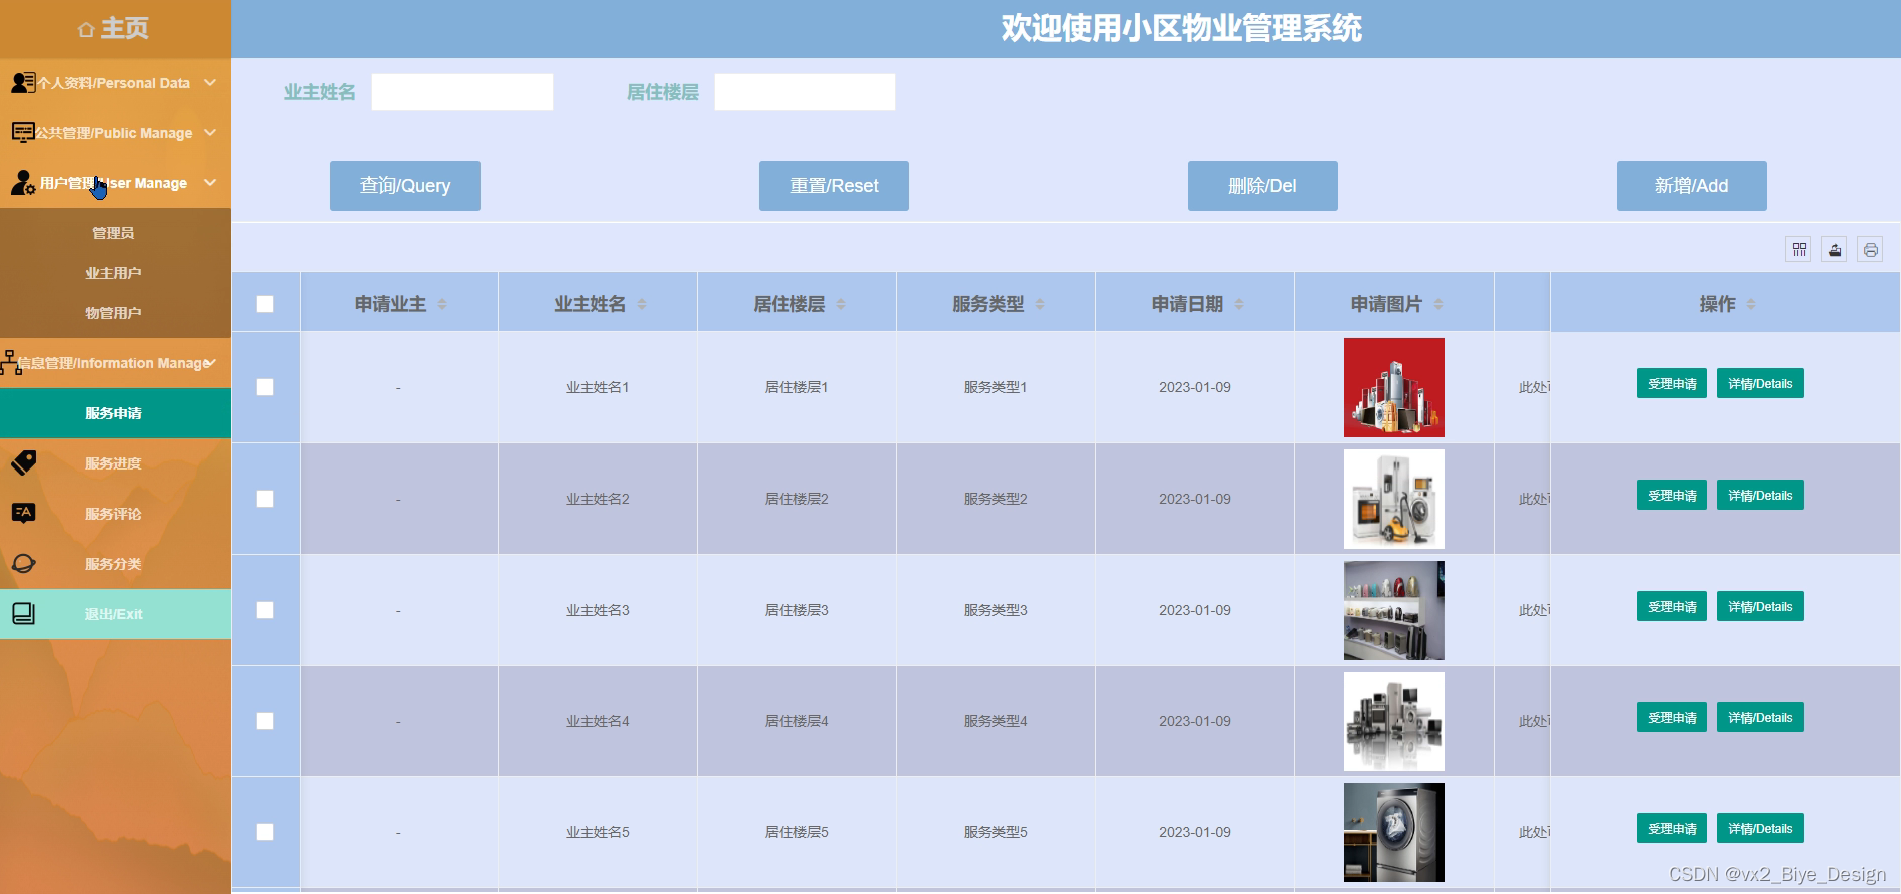The height and width of the screenshot is (894, 1901).
Task: Collapse the User Manage chevron
Action: click(x=210, y=182)
